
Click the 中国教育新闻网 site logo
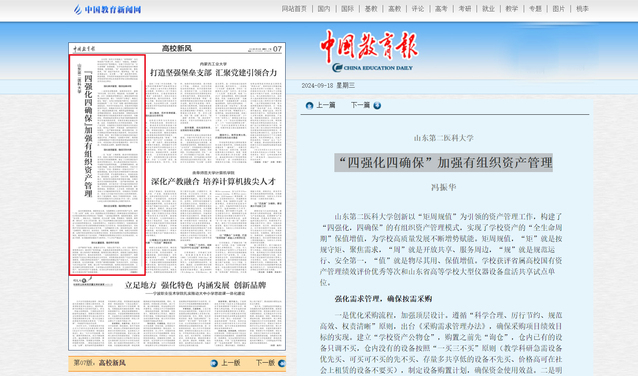(x=107, y=9)
